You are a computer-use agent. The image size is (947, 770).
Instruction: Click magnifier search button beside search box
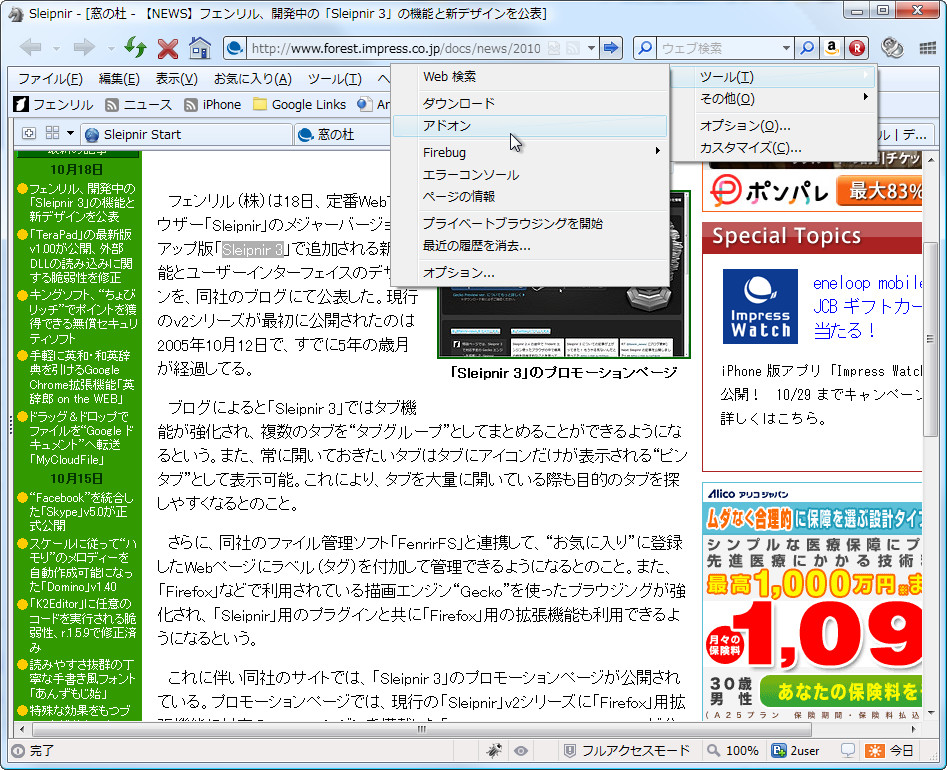806,48
